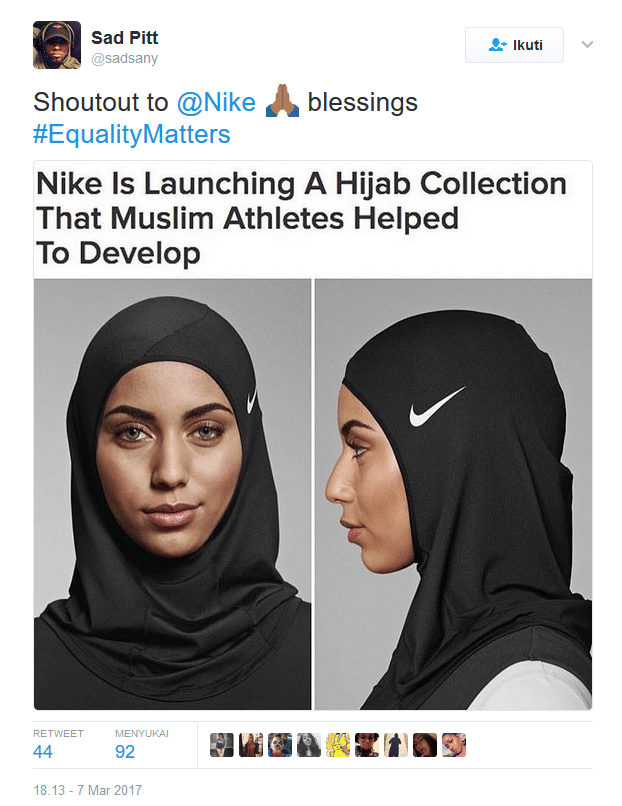Follow the #EqualityMatters hashtag link
This screenshot has width=622, height=806.
132,134
